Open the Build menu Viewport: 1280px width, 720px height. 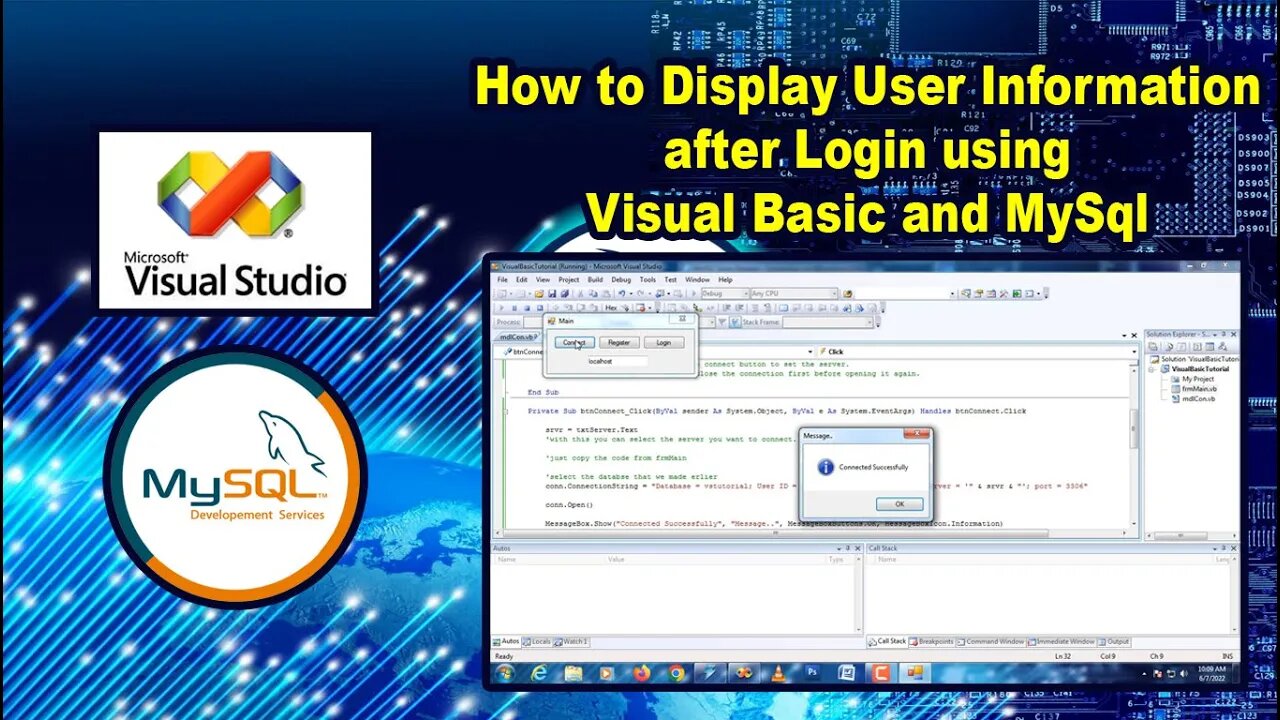(x=595, y=280)
